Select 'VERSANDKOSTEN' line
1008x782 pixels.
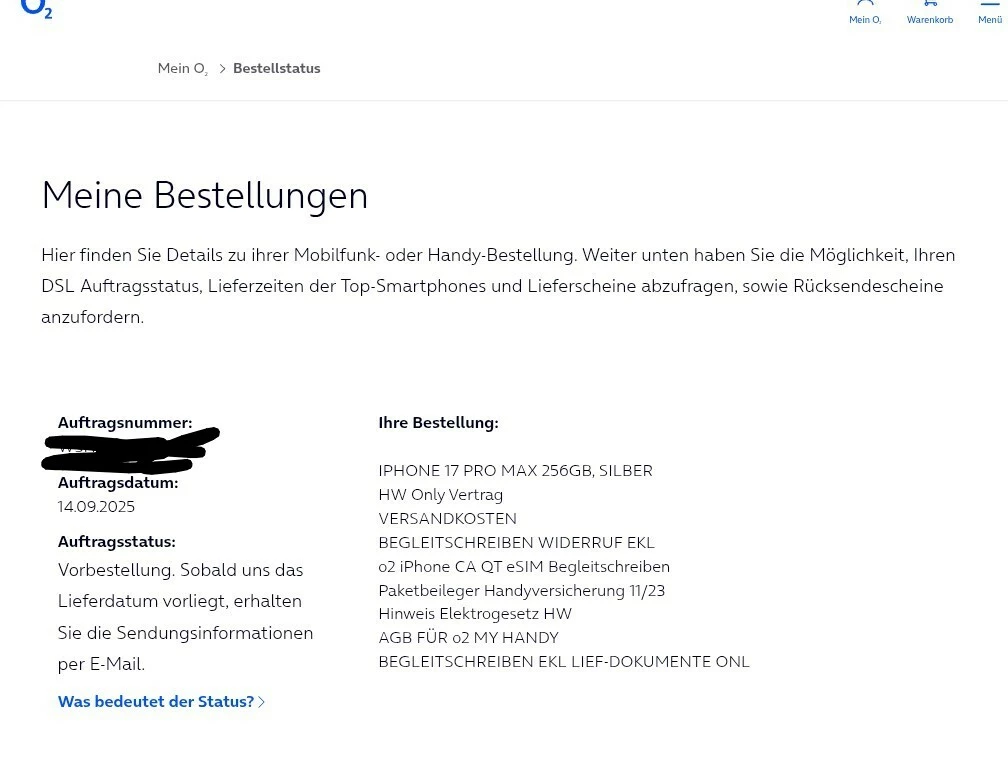447,518
